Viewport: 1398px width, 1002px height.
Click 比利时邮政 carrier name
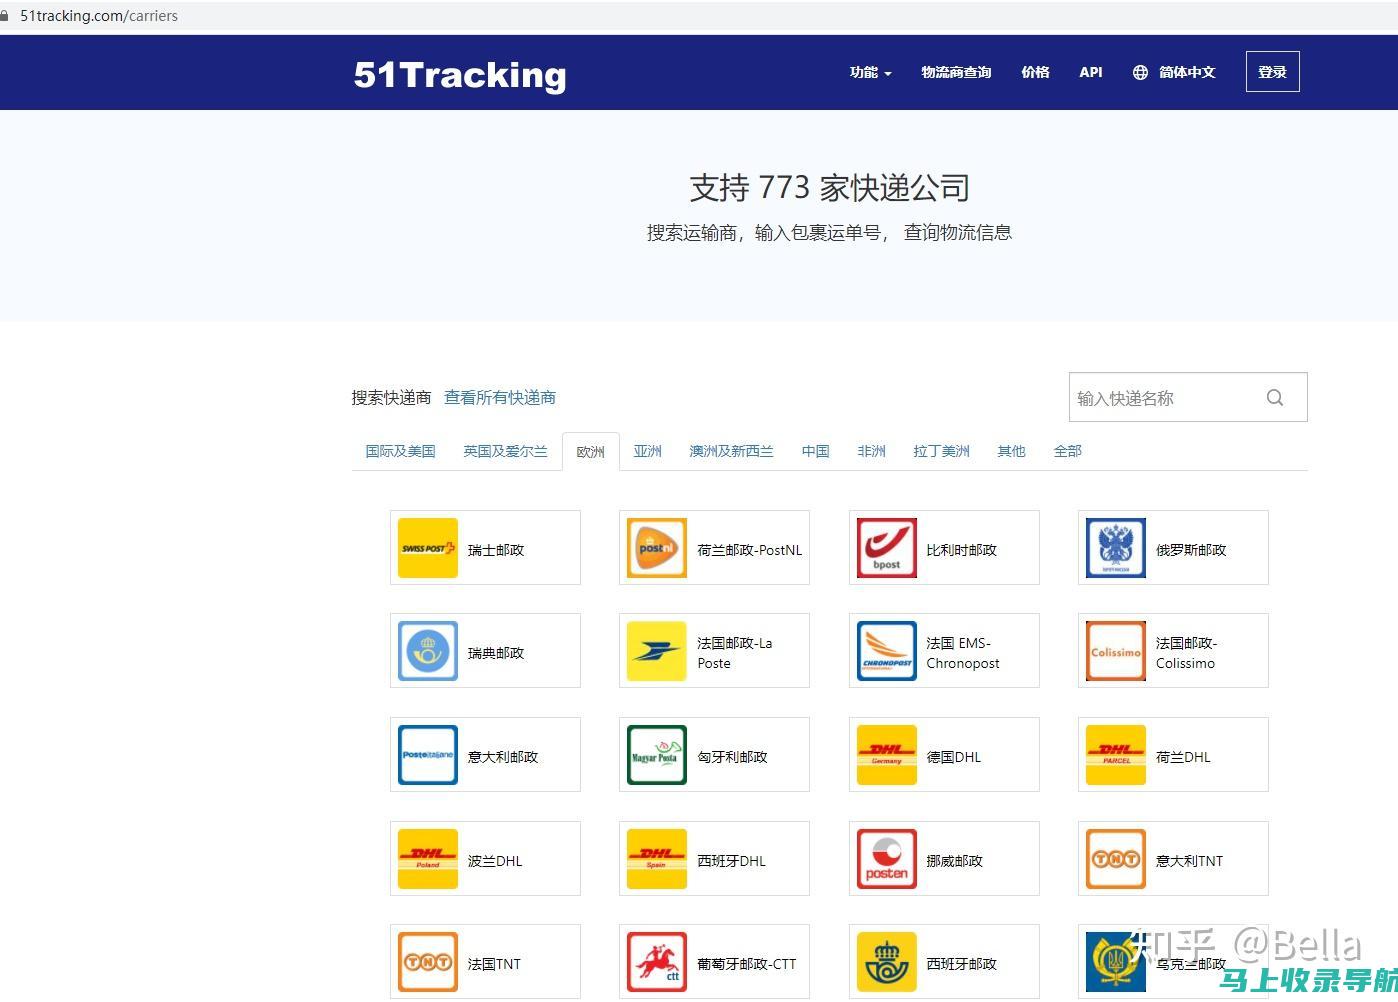click(961, 550)
